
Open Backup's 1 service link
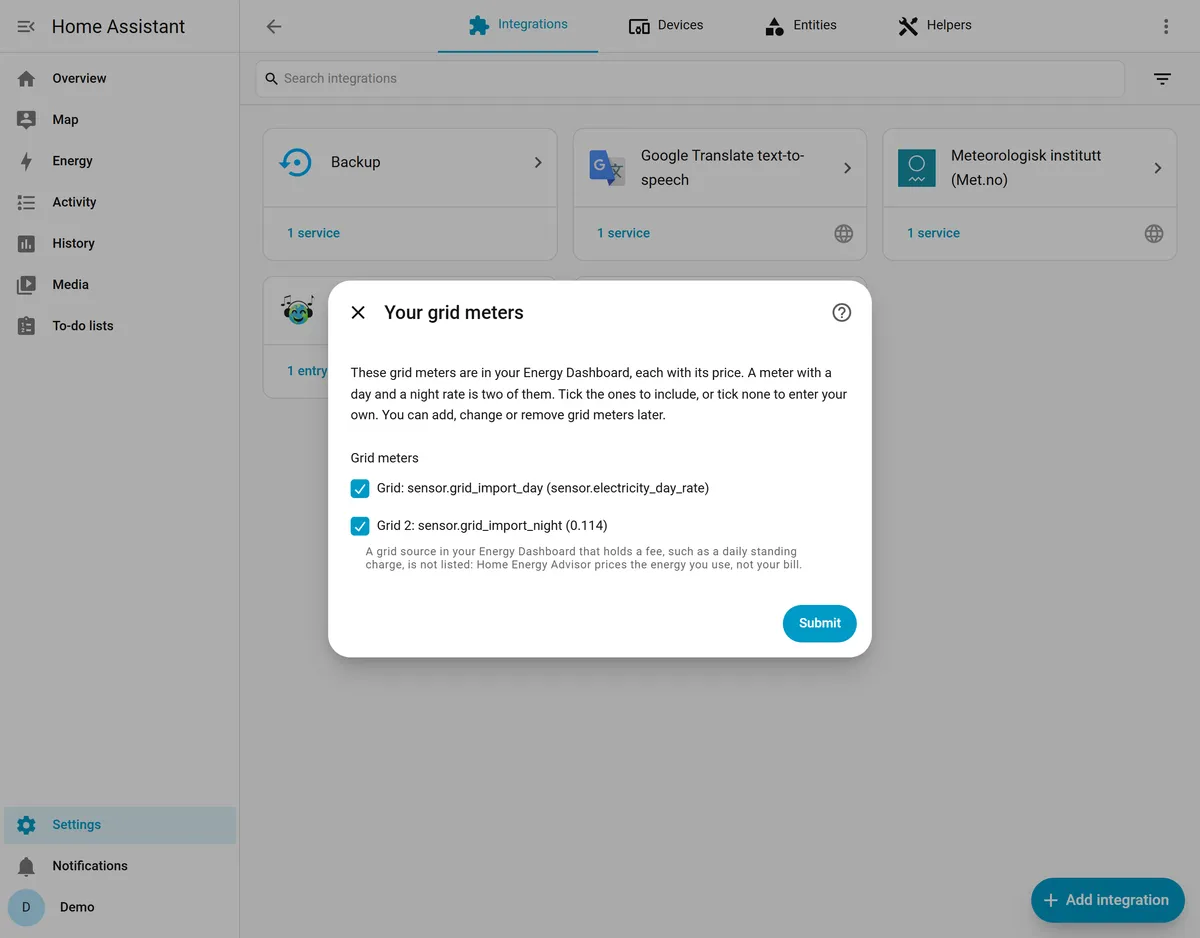click(313, 233)
